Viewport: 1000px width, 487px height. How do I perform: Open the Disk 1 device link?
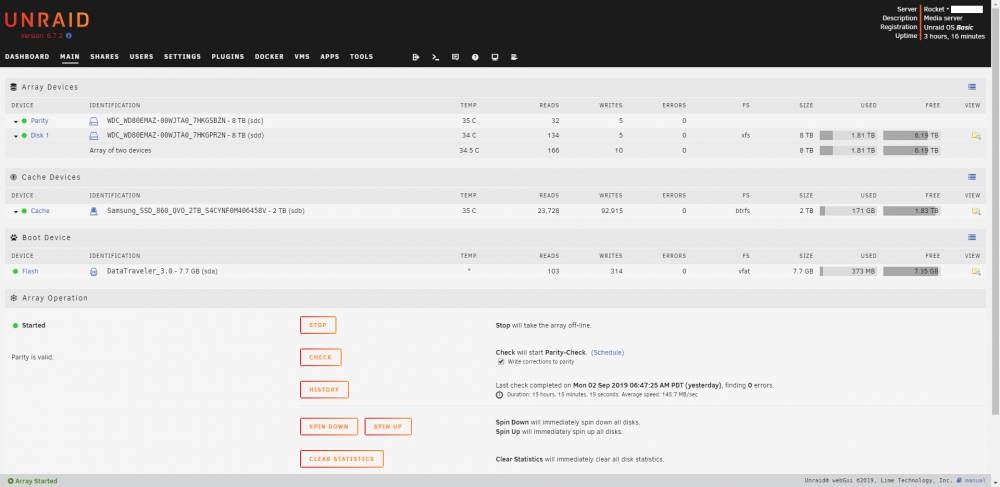click(x=40, y=136)
